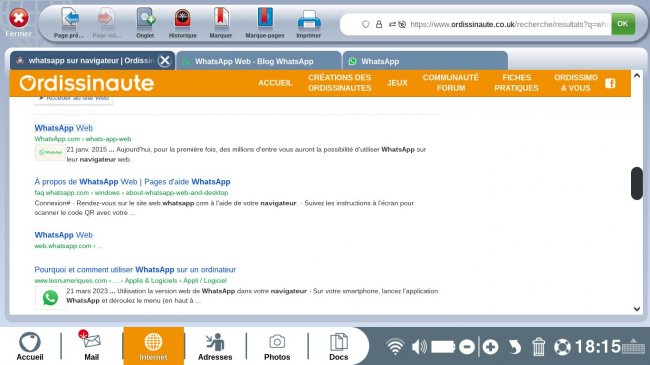
Task: Click the WhatsApp logo thumbnail in last result
Action: point(50,298)
